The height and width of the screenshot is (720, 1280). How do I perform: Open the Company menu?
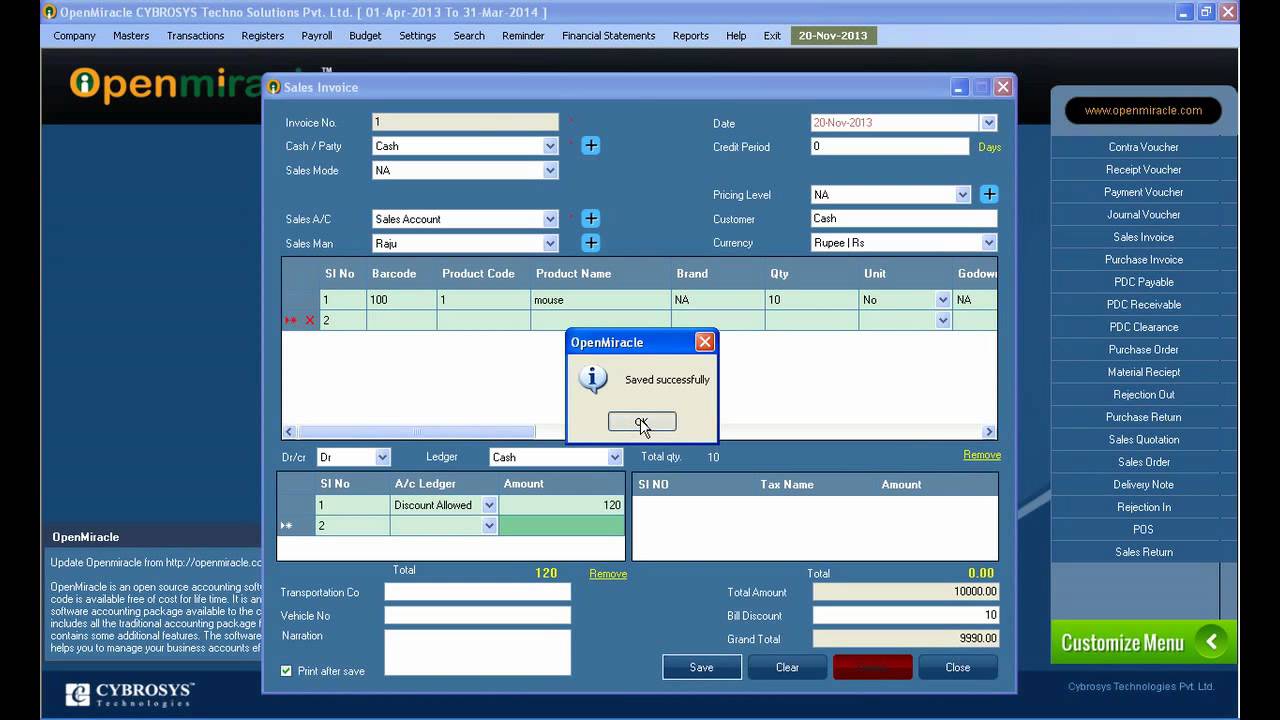74,35
